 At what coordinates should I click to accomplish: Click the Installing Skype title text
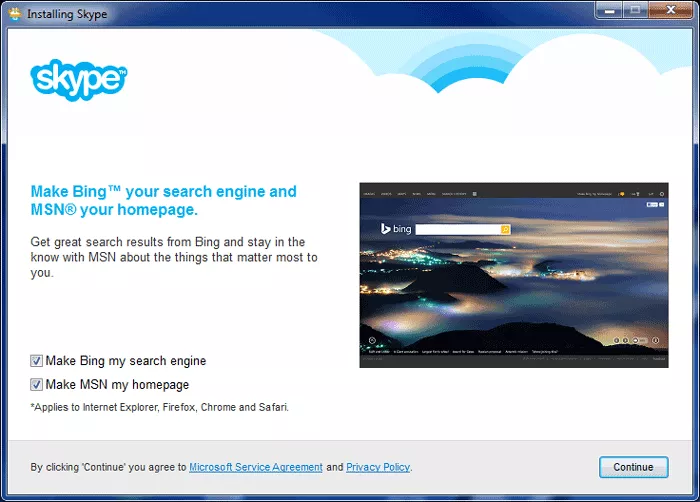click(67, 14)
